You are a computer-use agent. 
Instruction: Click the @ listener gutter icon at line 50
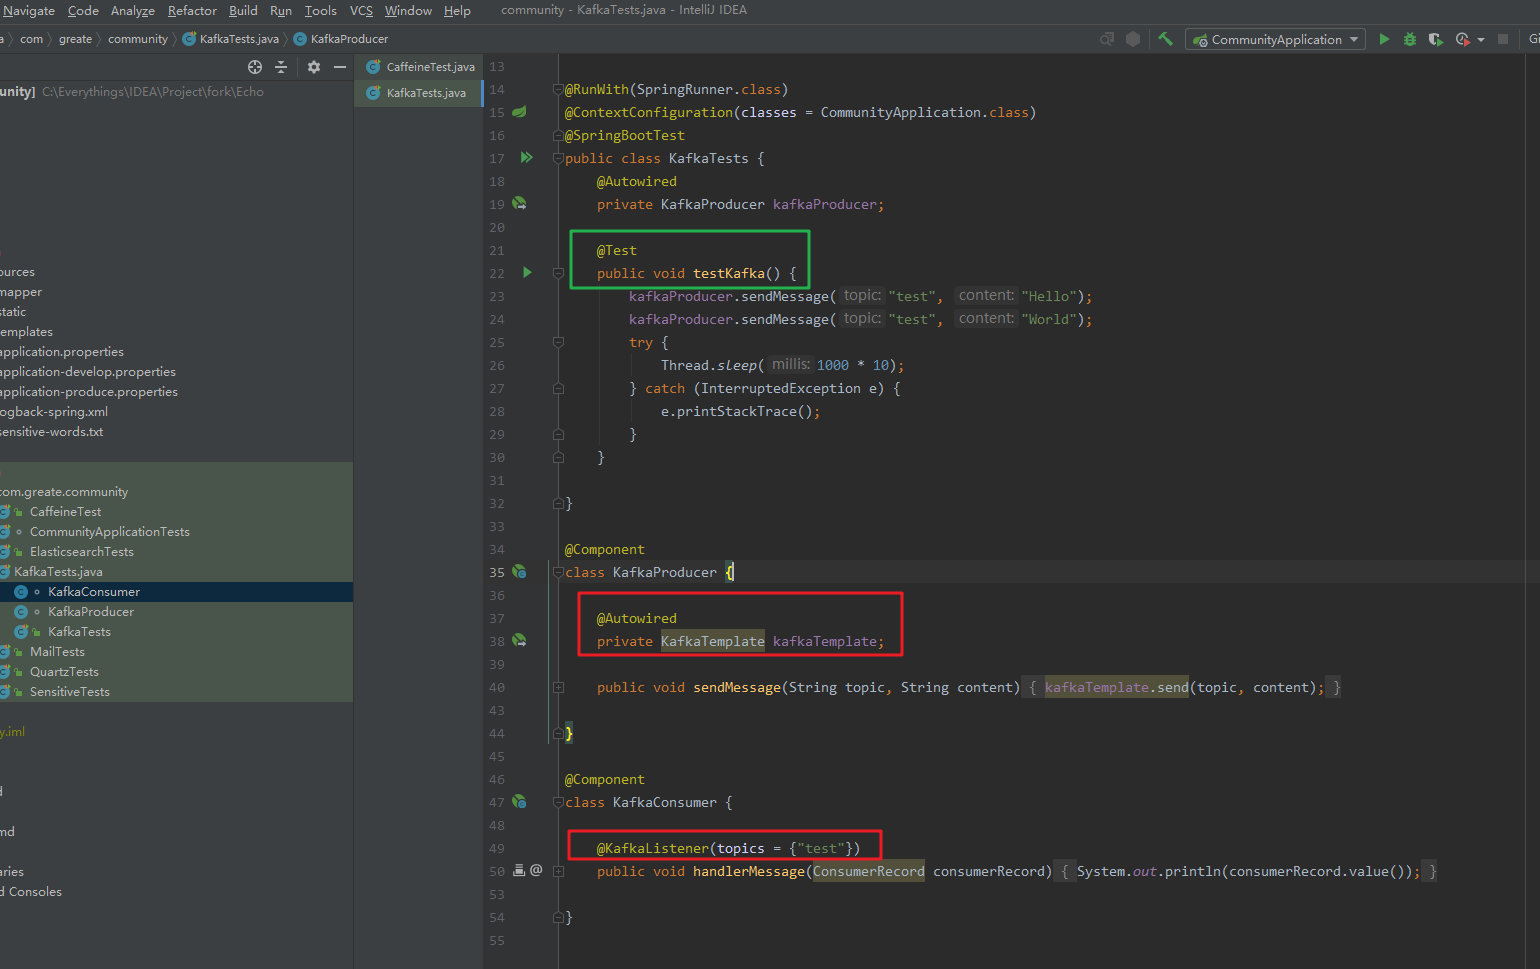click(536, 870)
